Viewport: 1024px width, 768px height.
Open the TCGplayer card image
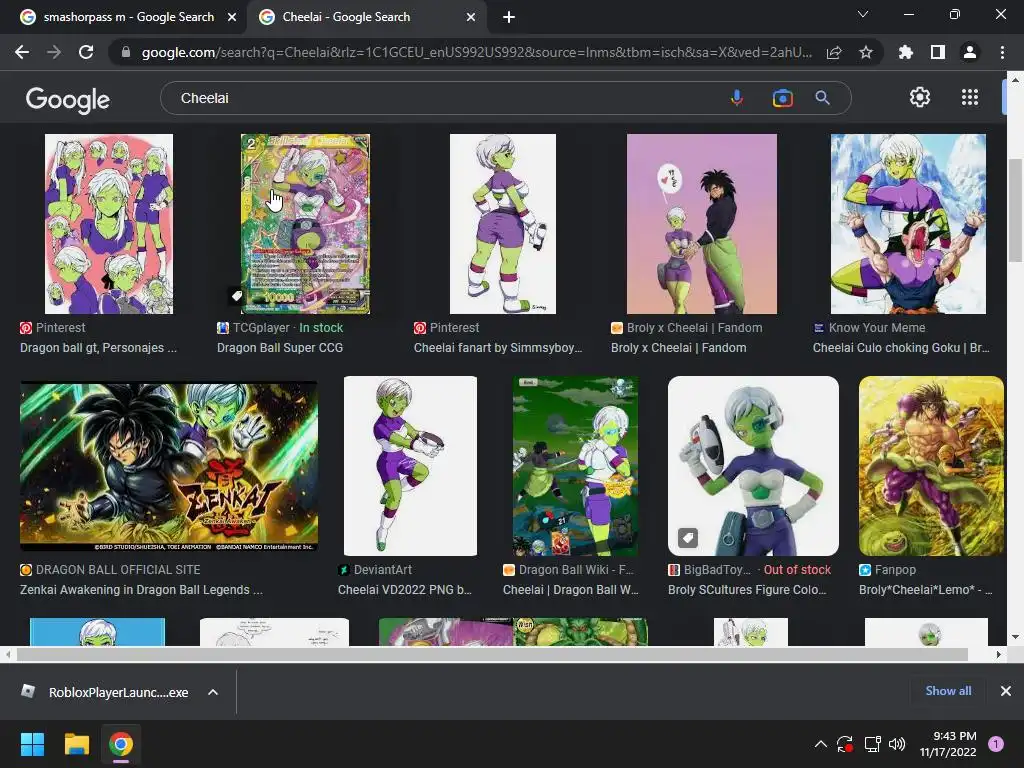point(305,224)
